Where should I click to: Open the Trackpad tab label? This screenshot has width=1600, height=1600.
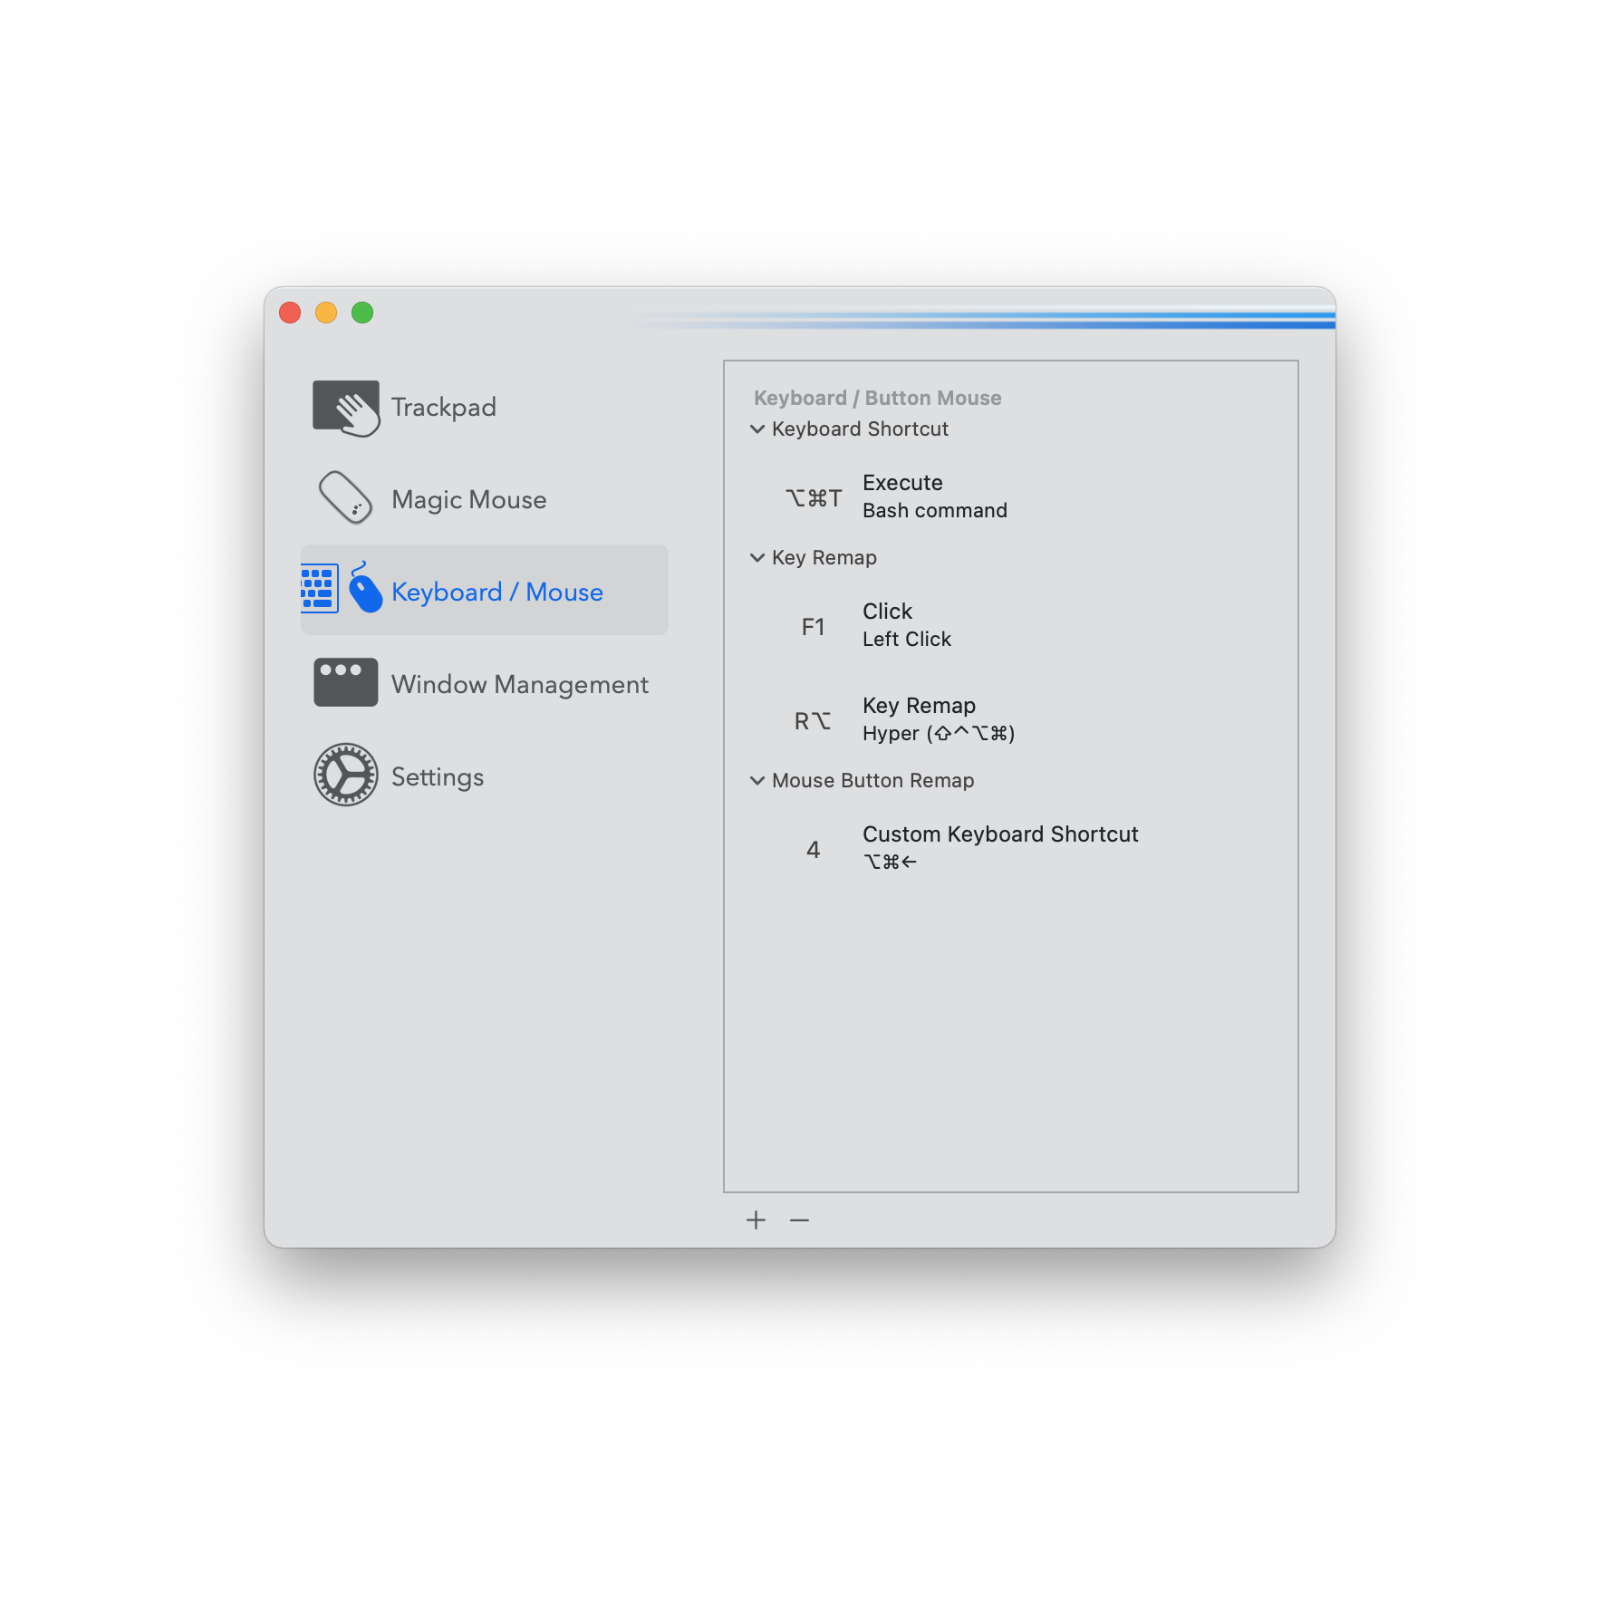[x=443, y=408]
